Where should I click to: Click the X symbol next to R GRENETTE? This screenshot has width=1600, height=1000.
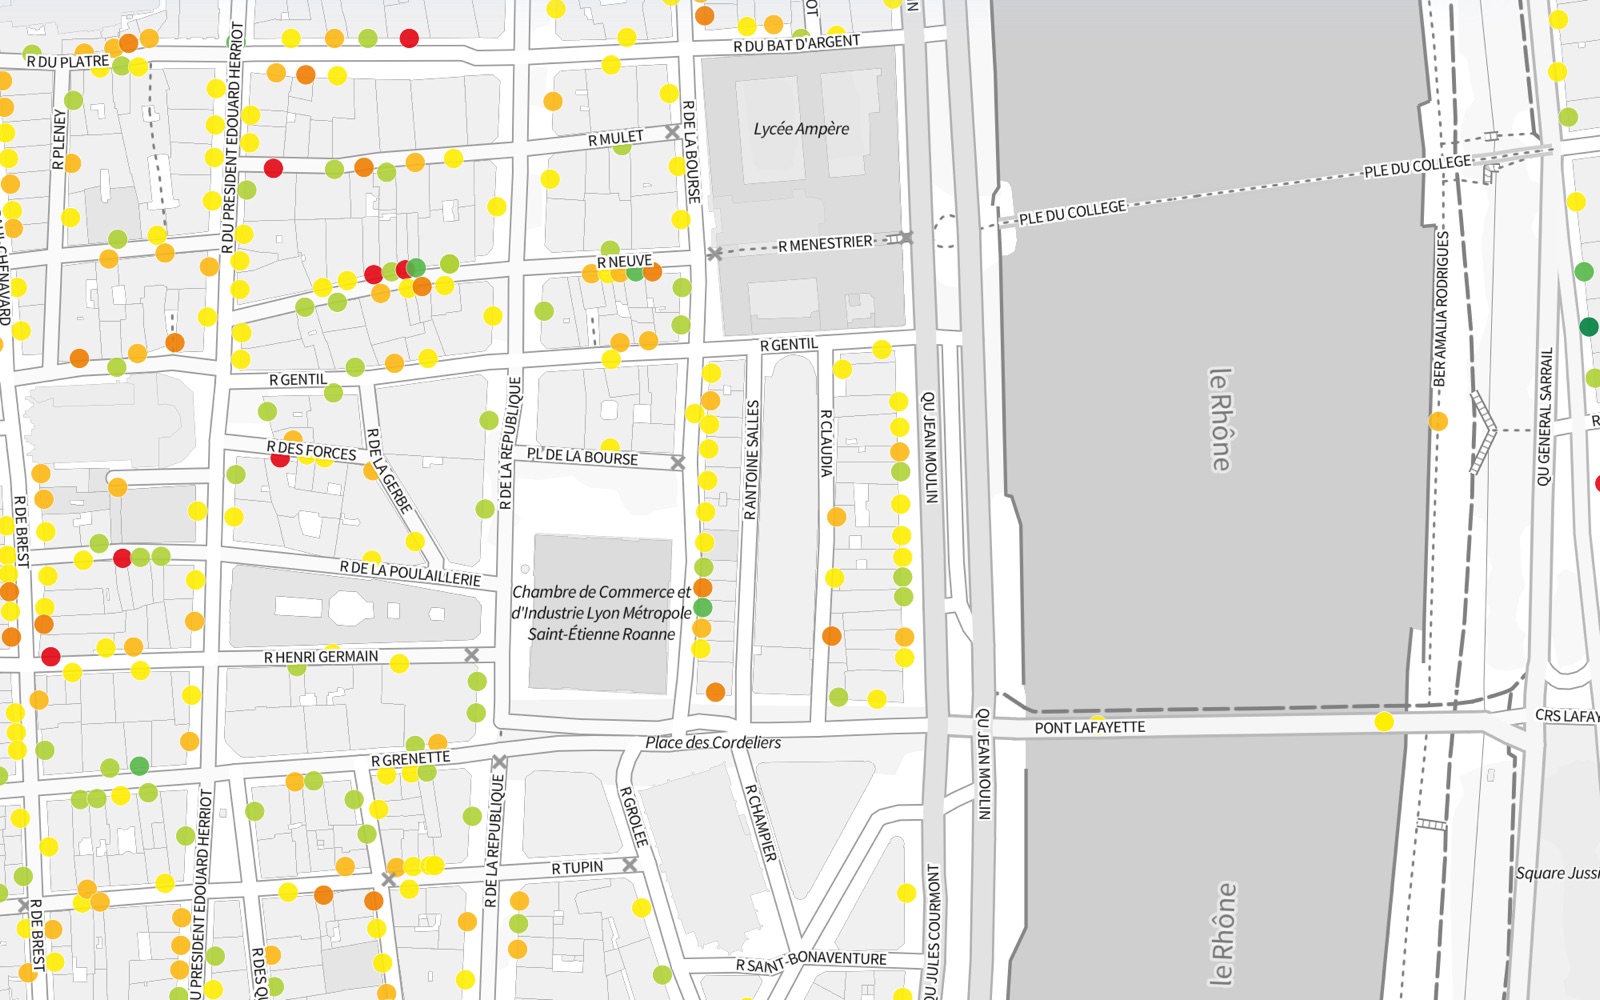(499, 762)
